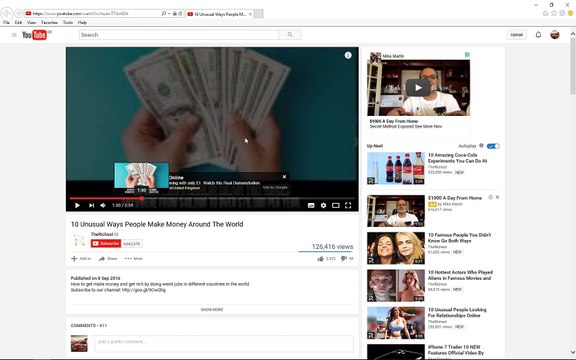Open the browser Tools menu
Viewport: 576px width, 360px height.
(68, 22)
